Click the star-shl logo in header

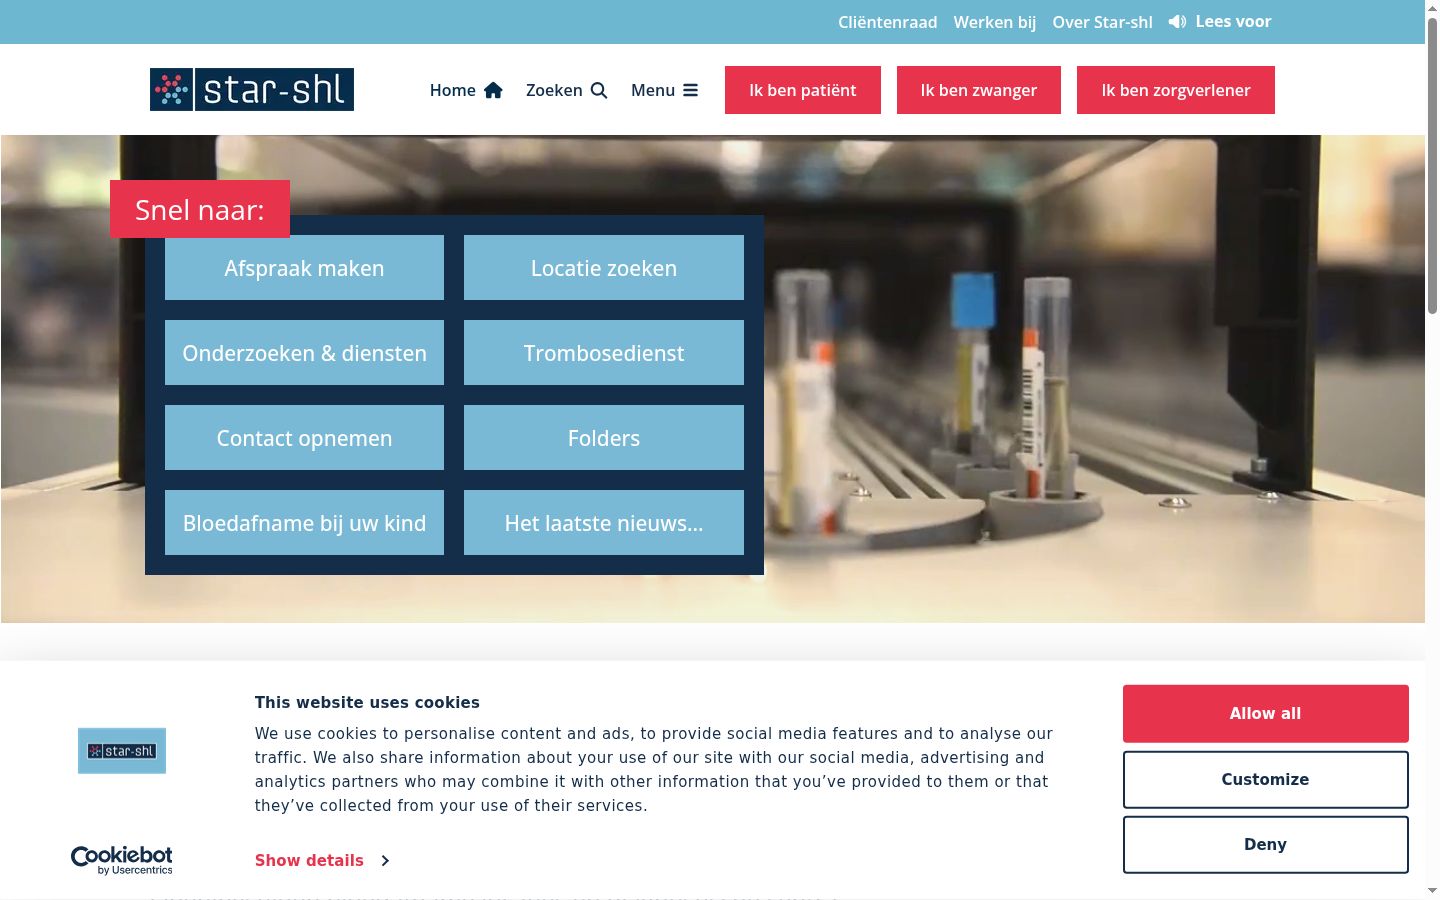pyautogui.click(x=252, y=90)
